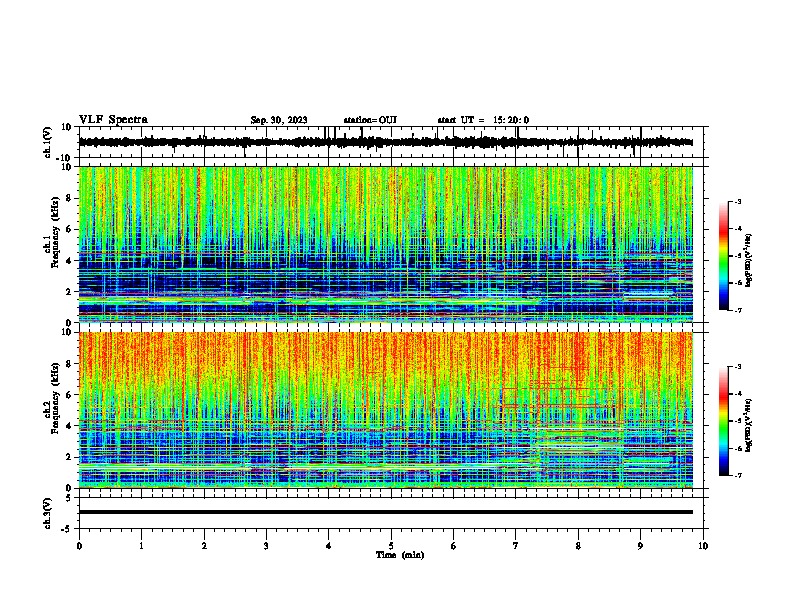The height and width of the screenshot is (612, 792).
Task: Click the ch.1 color scale bar
Action: click(724, 256)
